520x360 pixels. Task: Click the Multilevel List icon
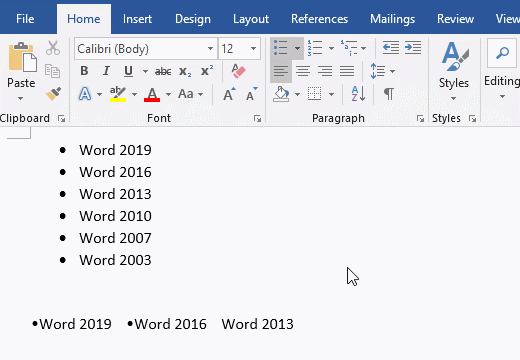pyautogui.click(x=349, y=48)
